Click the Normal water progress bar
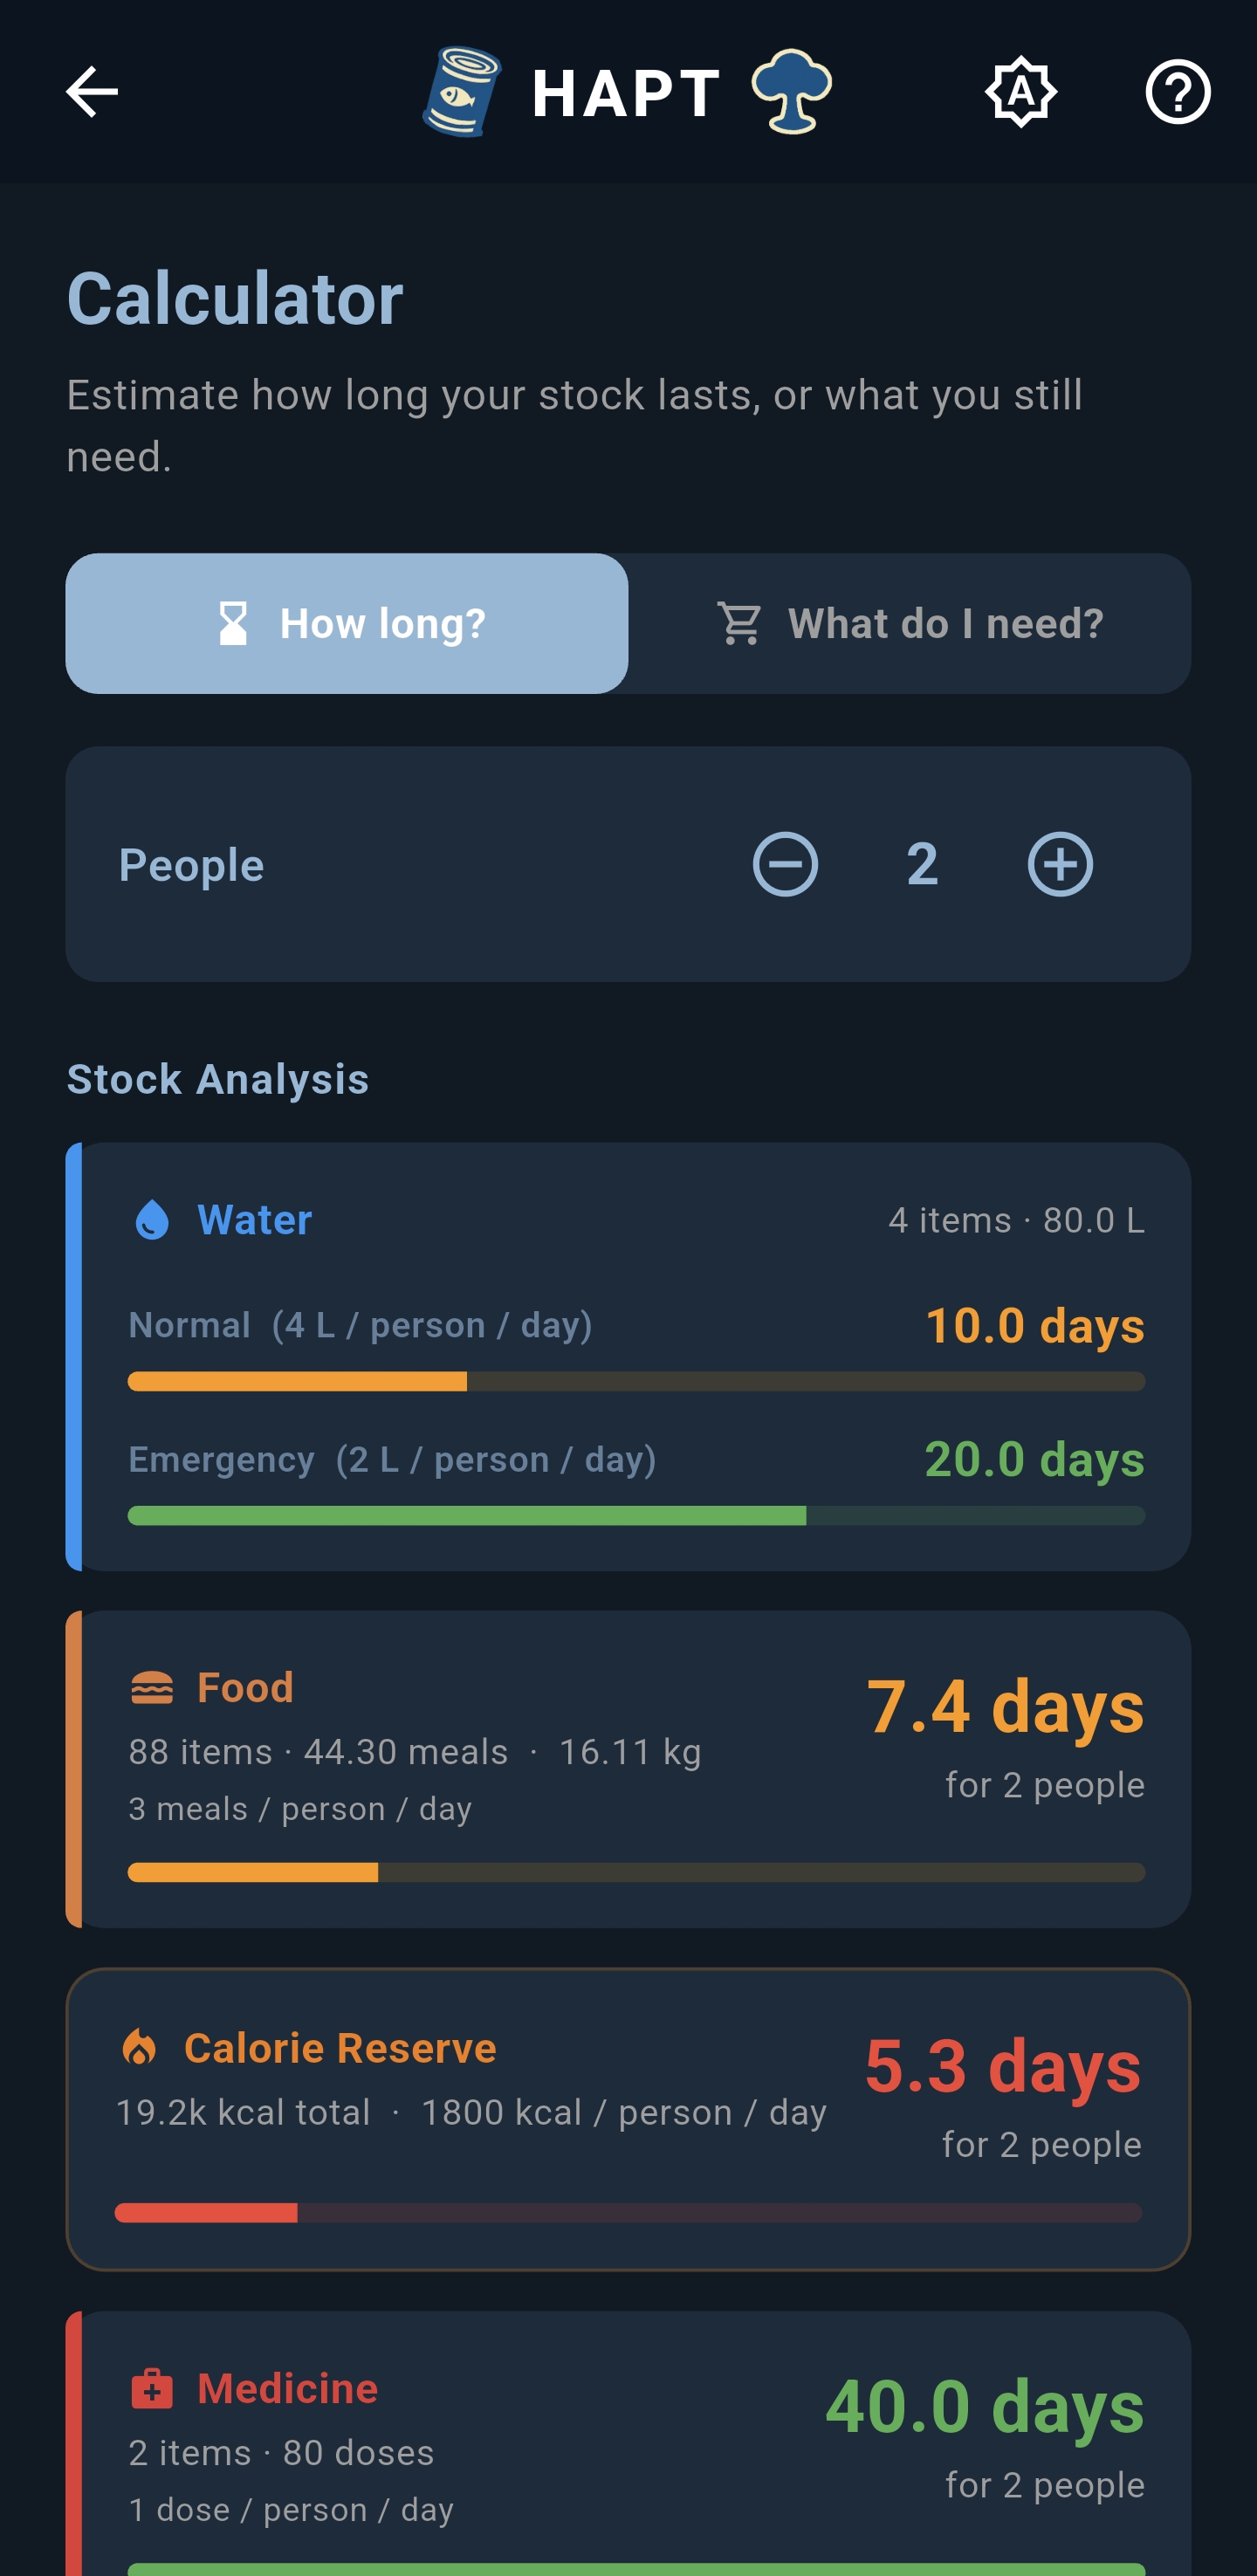 (636, 1381)
